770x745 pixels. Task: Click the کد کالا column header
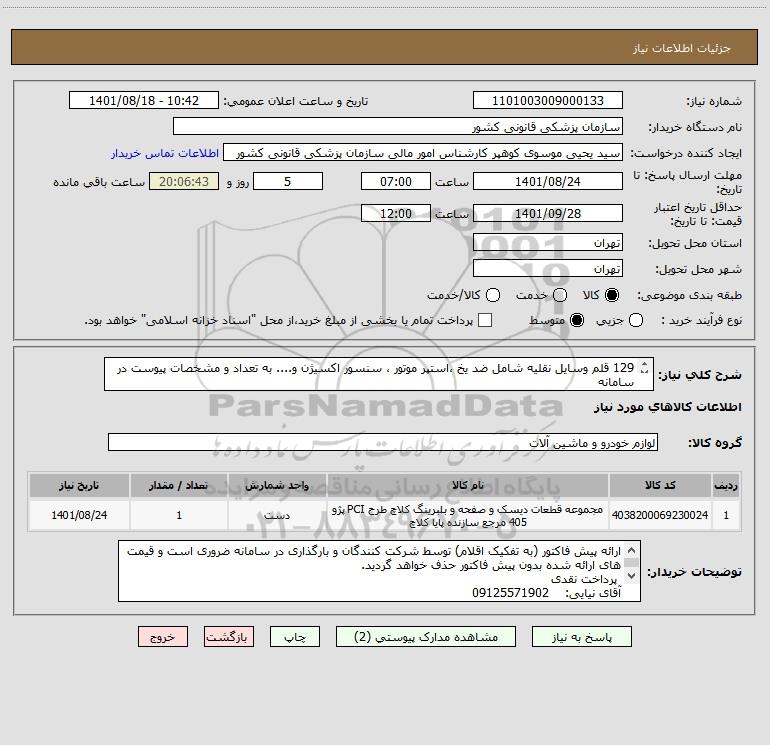coord(660,486)
